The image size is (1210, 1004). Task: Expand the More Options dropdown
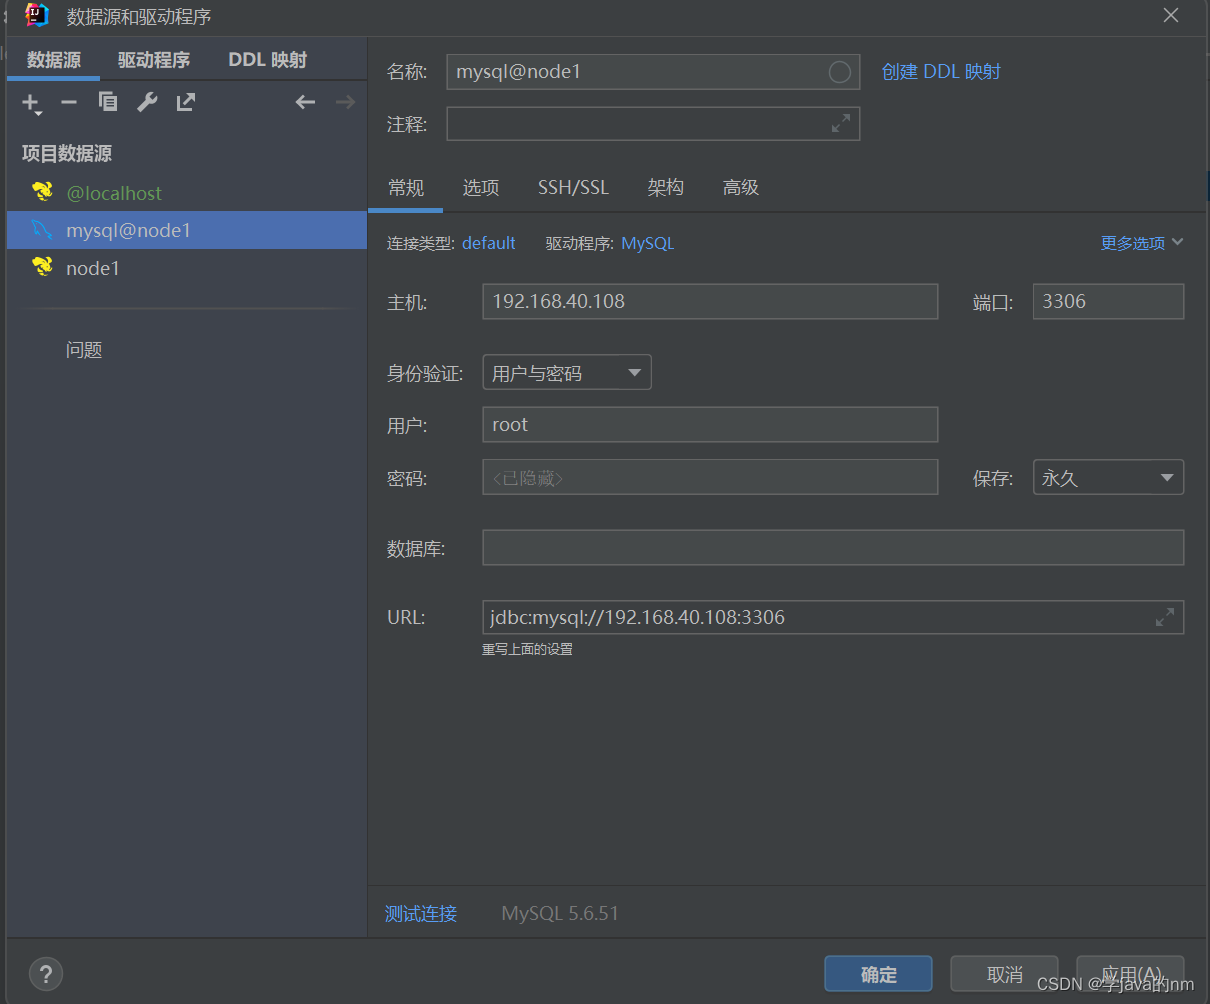pyautogui.click(x=1142, y=243)
